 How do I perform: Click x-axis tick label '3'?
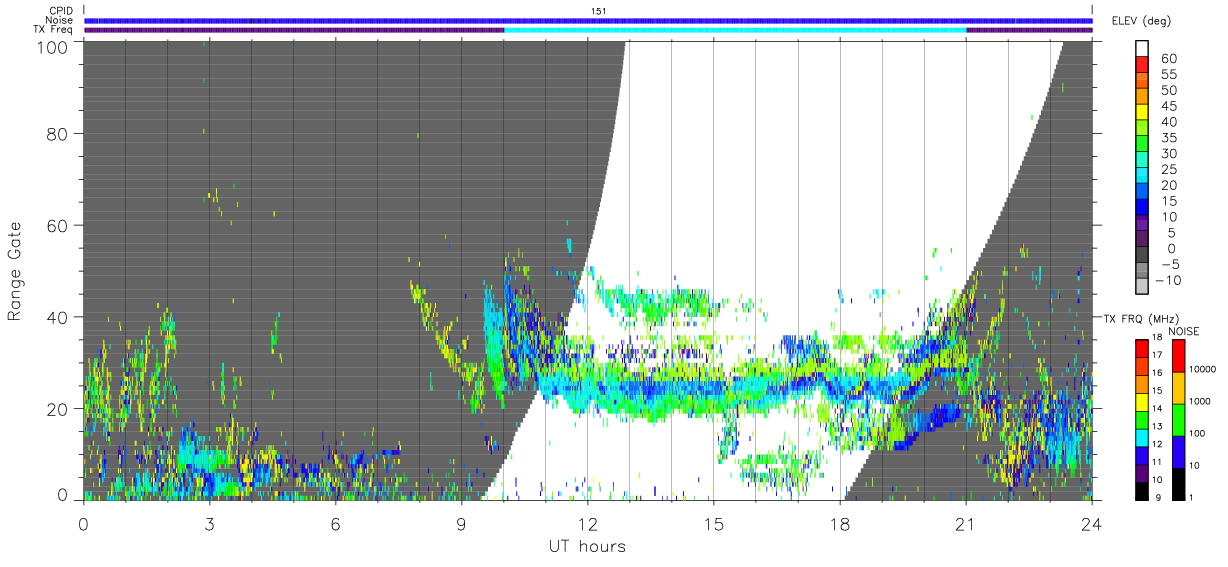pyautogui.click(x=209, y=524)
